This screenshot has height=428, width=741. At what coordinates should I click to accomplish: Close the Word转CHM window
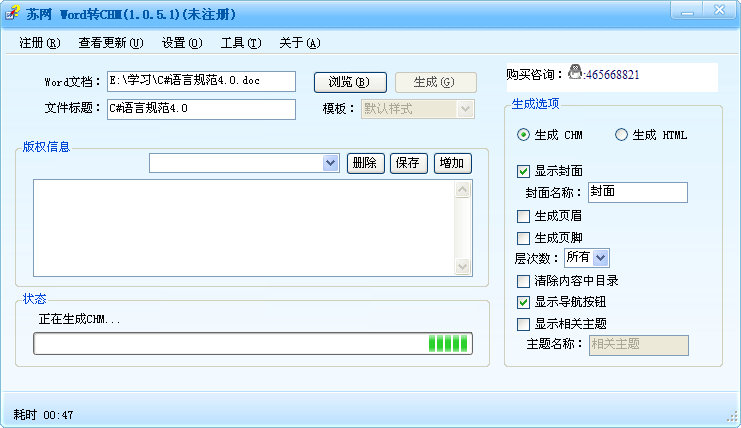point(719,10)
